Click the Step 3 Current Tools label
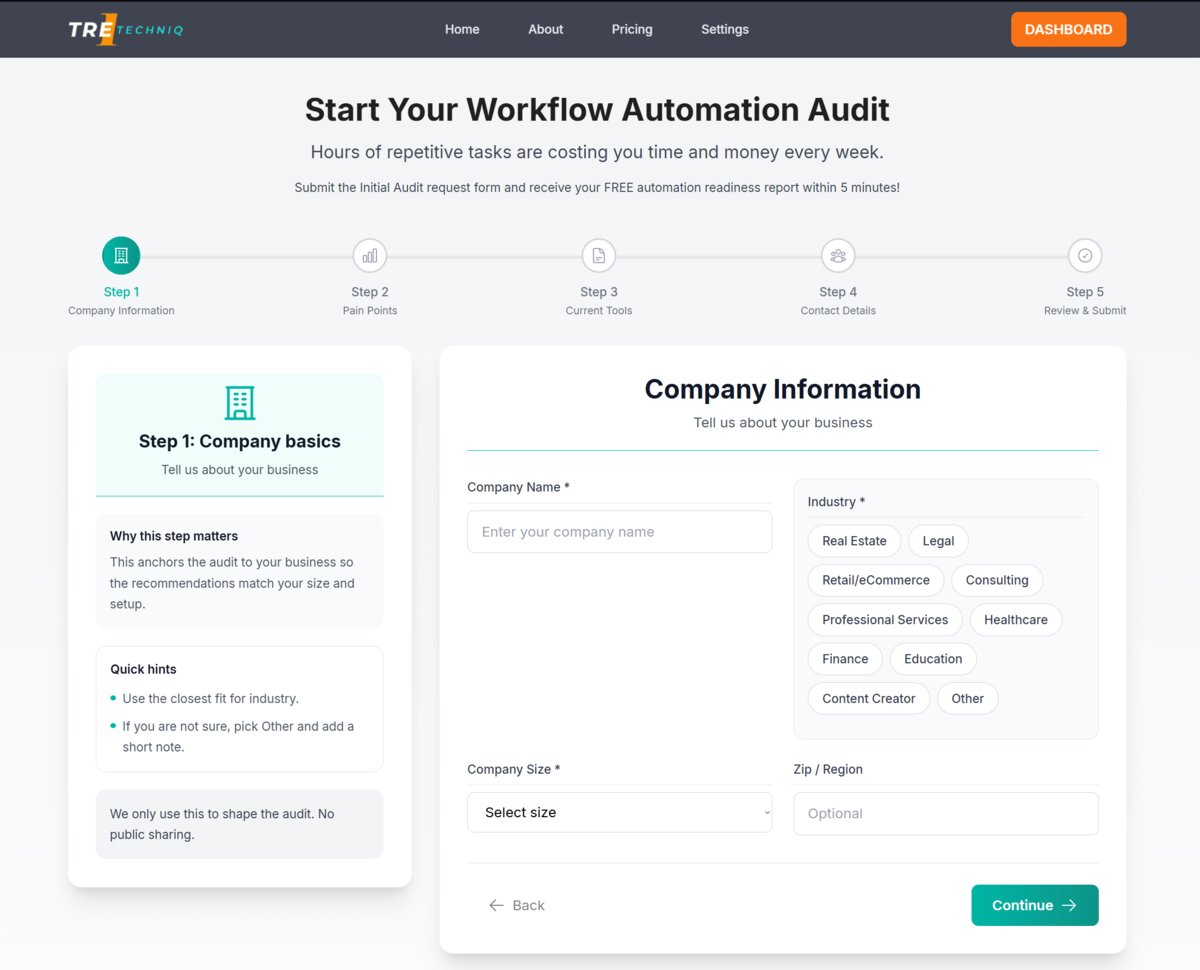Screen dimensions: 1200x970 pyautogui.click(x=599, y=301)
